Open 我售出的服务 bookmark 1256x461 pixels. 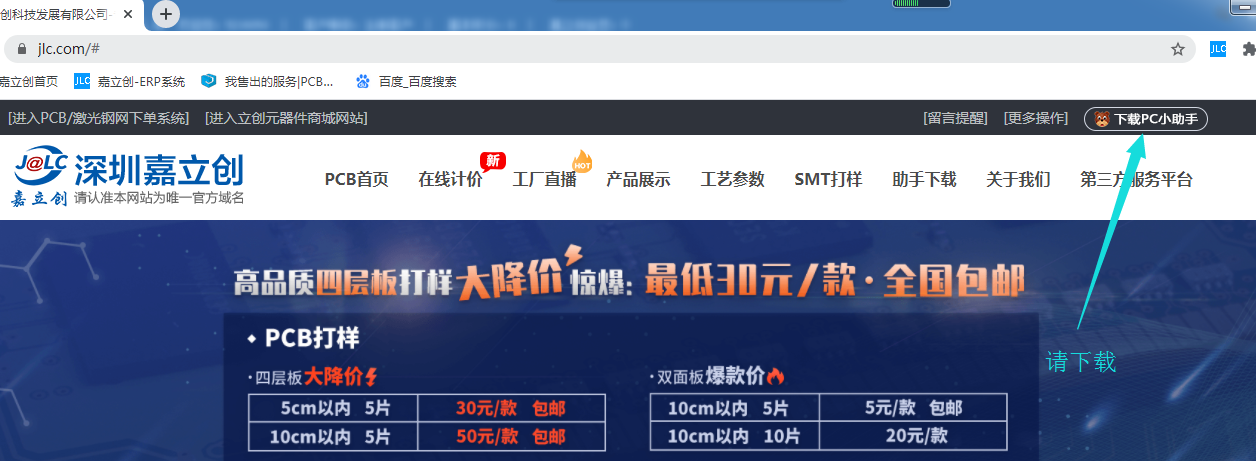click(x=268, y=81)
